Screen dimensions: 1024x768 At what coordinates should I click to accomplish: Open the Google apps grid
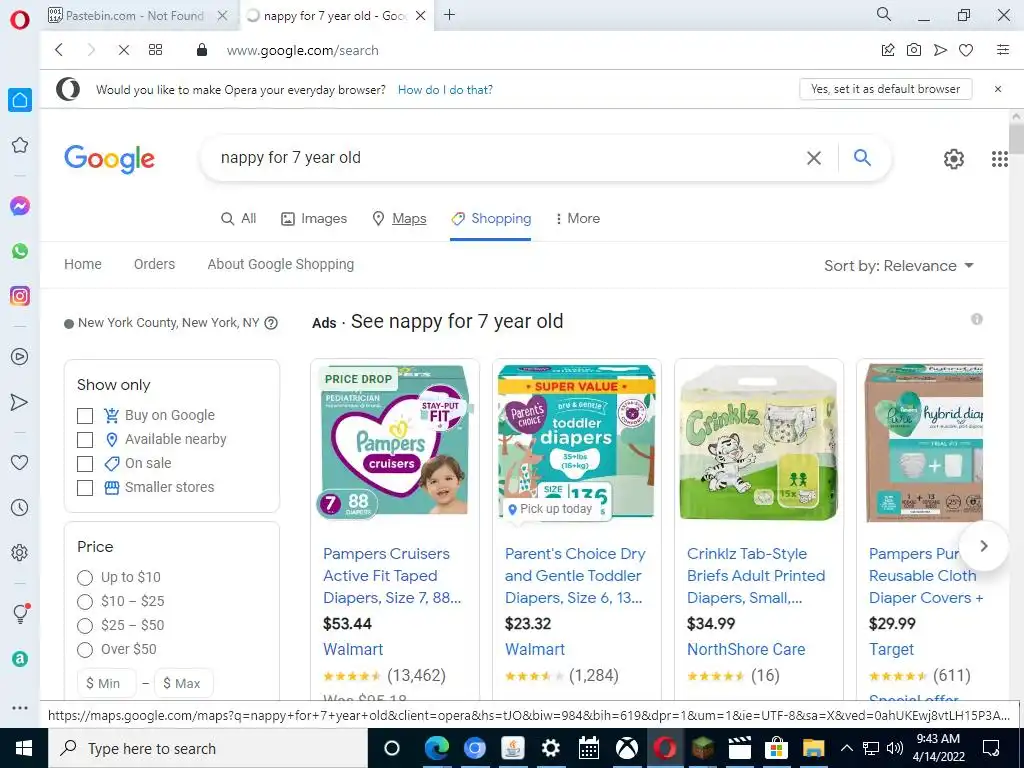pos(999,159)
